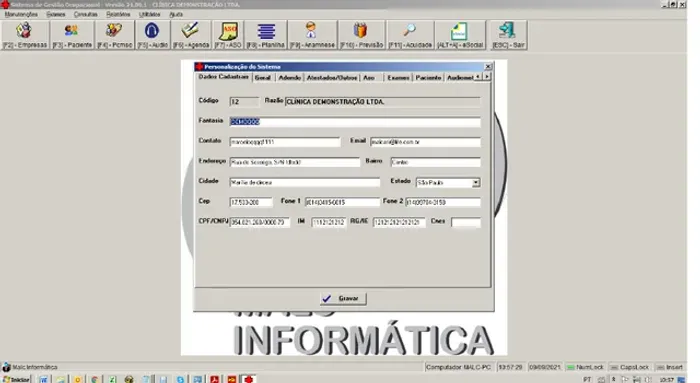Open the F6 Agenda toolbar icon
This screenshot has width=700, height=383.
tap(191, 35)
